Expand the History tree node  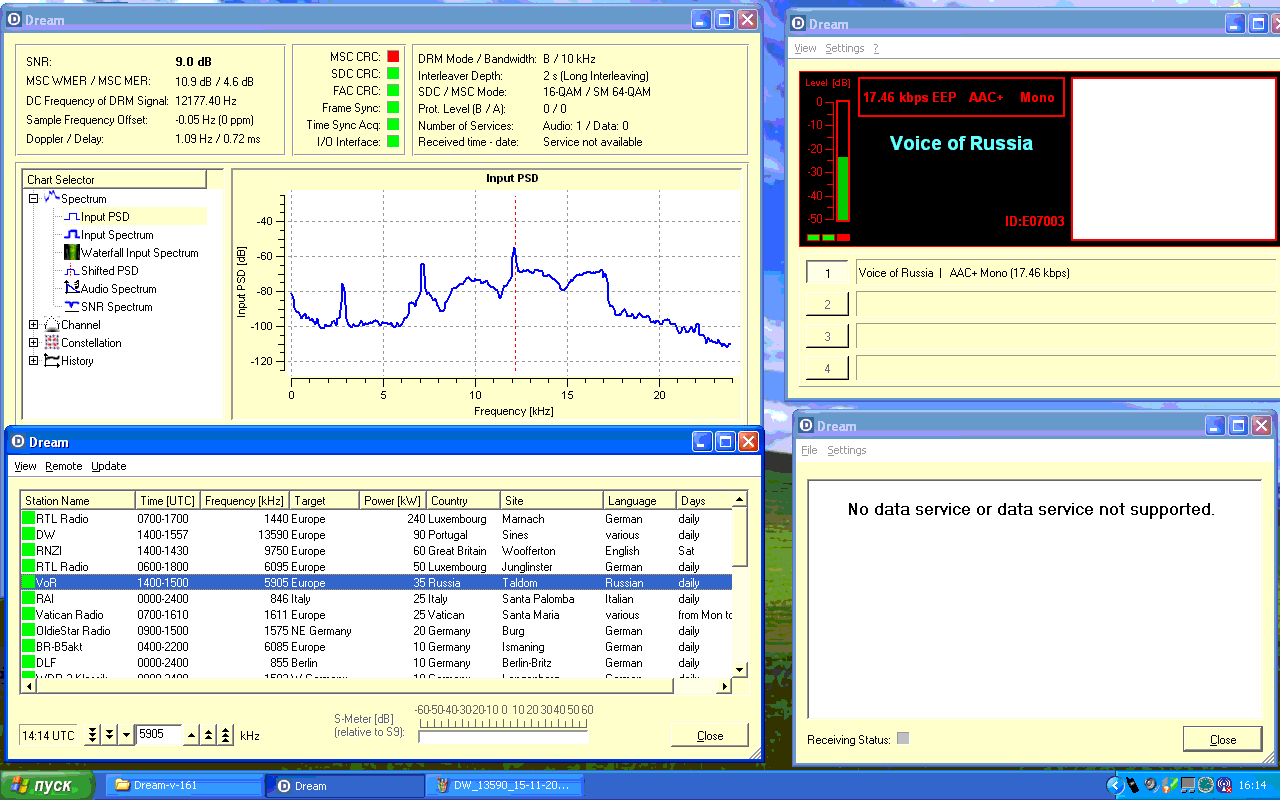[33, 361]
